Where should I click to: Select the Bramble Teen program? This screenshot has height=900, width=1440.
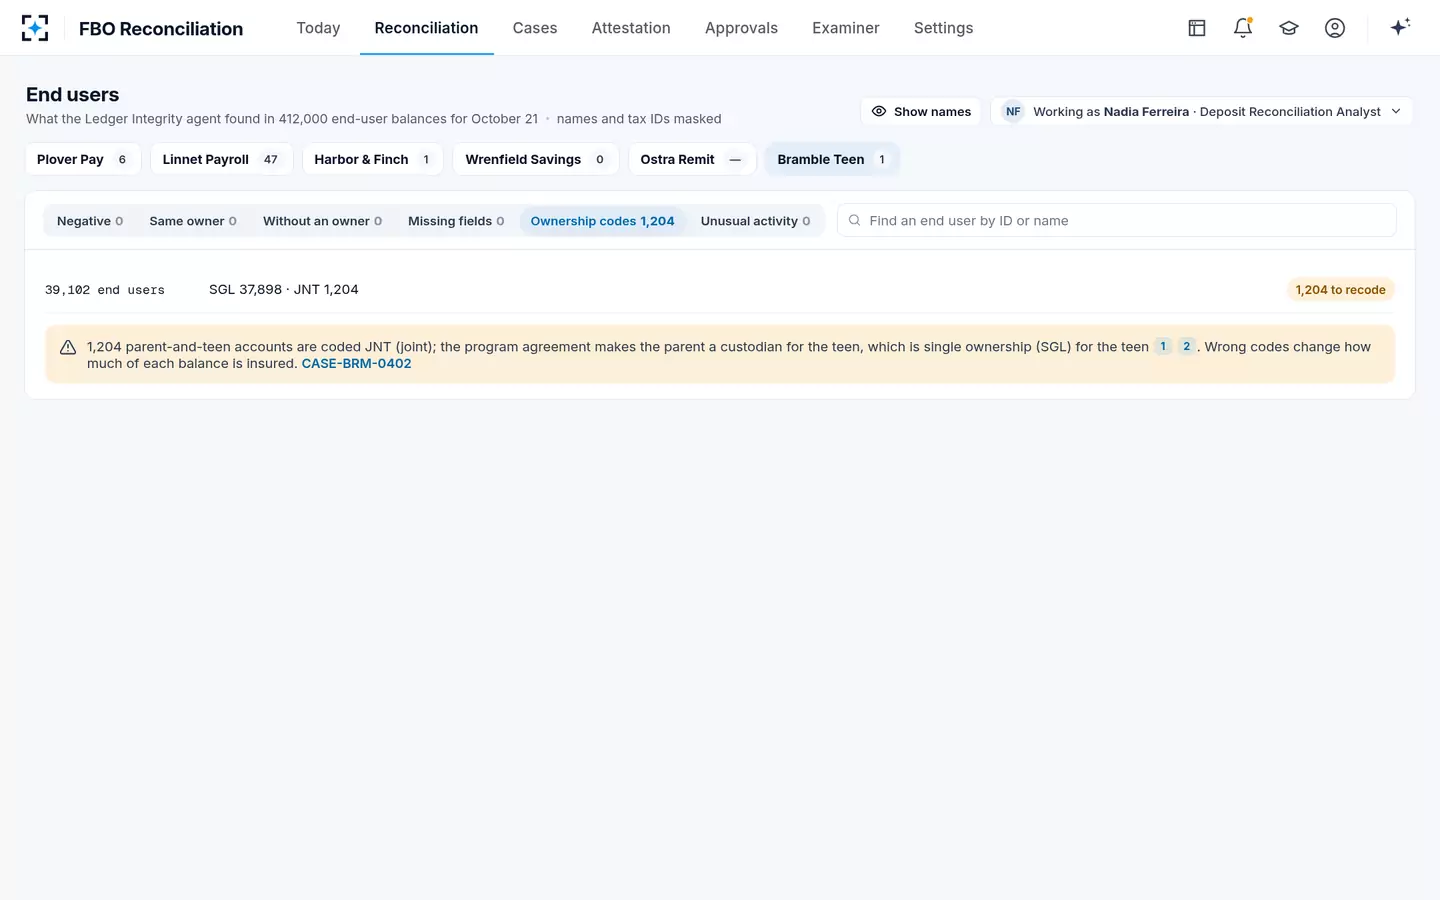coord(832,159)
